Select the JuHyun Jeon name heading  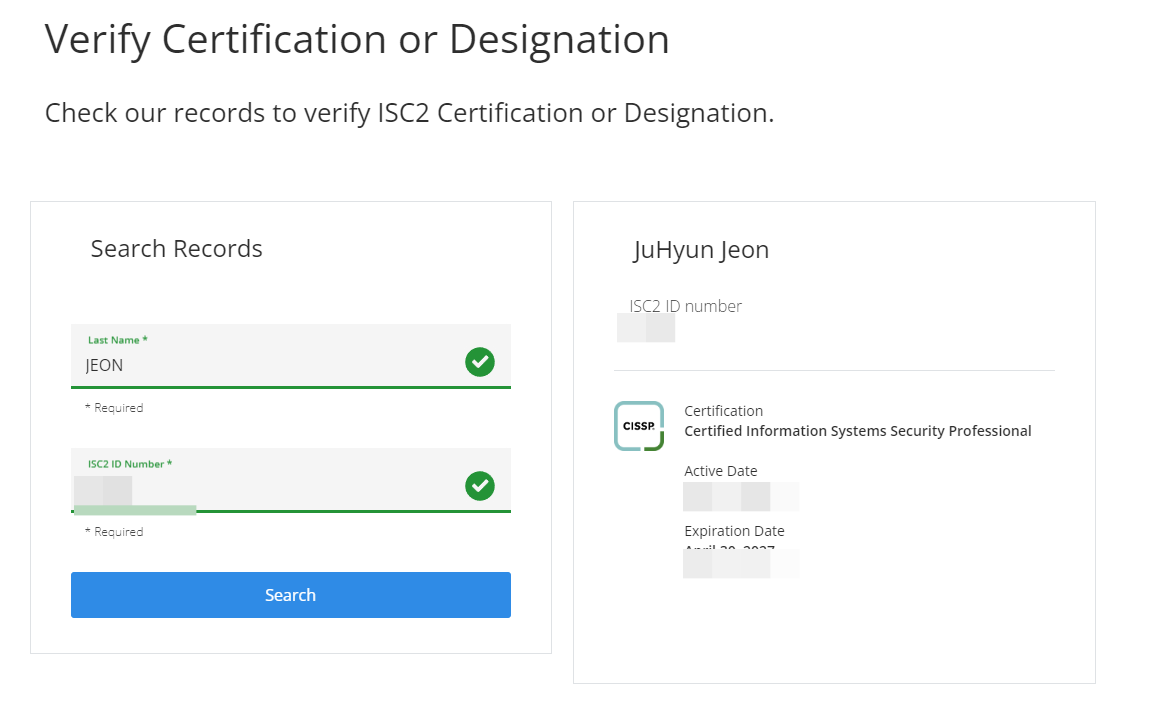pyautogui.click(x=701, y=250)
